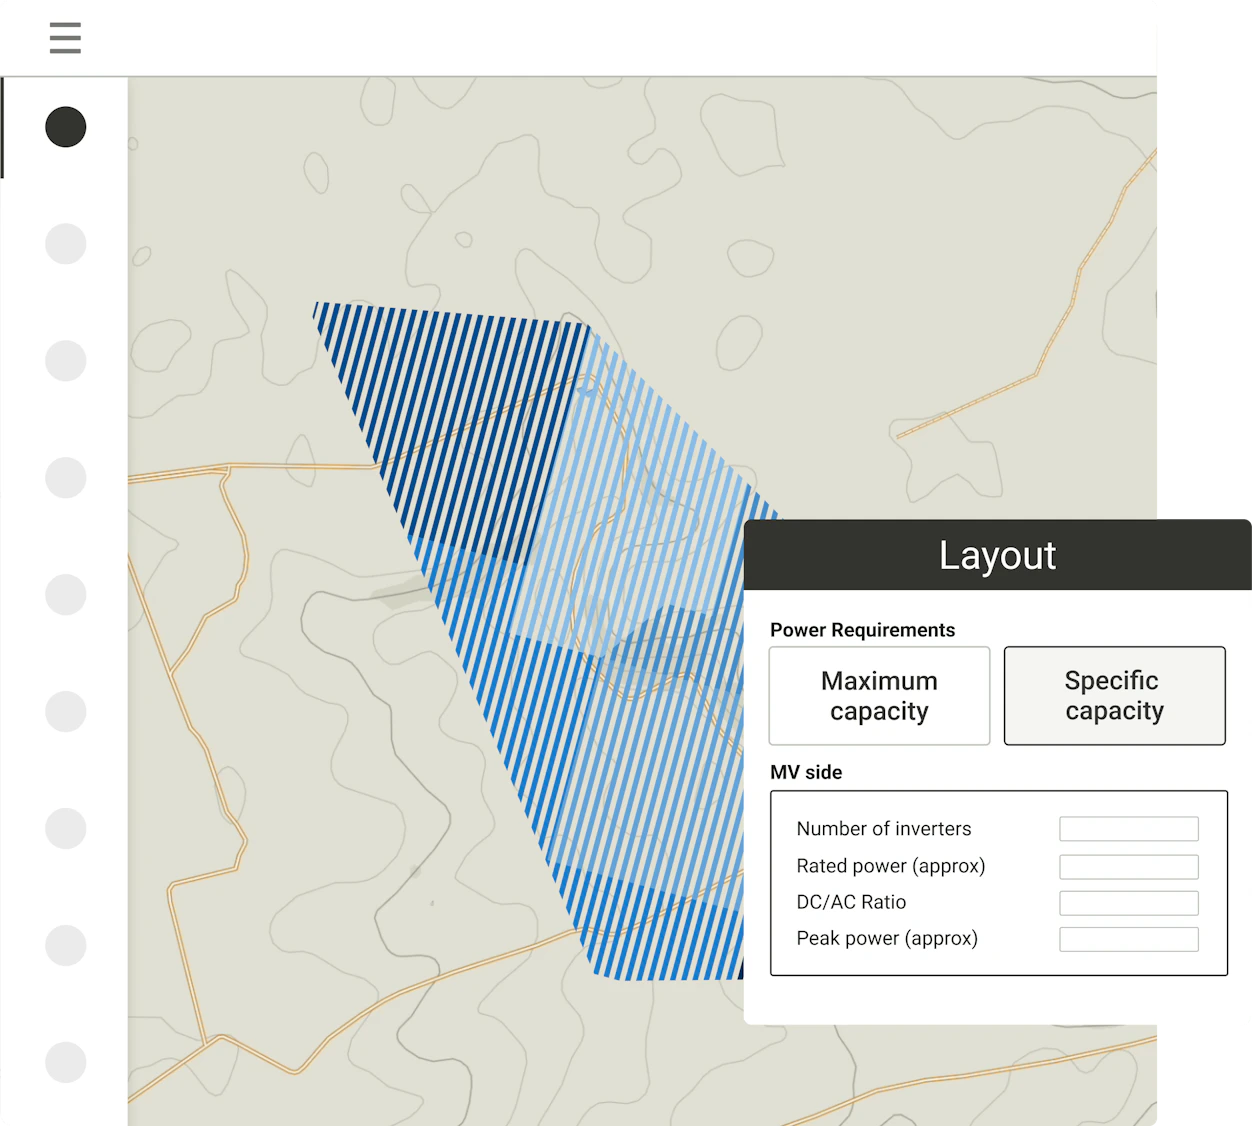
Task: Select the gray sidebar circle directly below the dark one
Action: coord(66,244)
